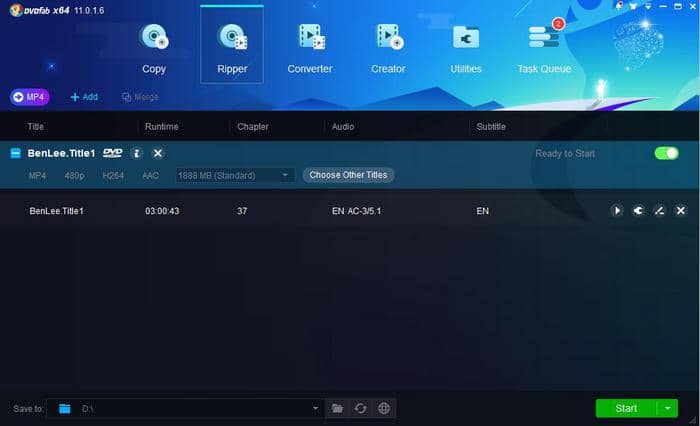Open the Start button dropdown arrow
The image size is (700, 426).
668,408
